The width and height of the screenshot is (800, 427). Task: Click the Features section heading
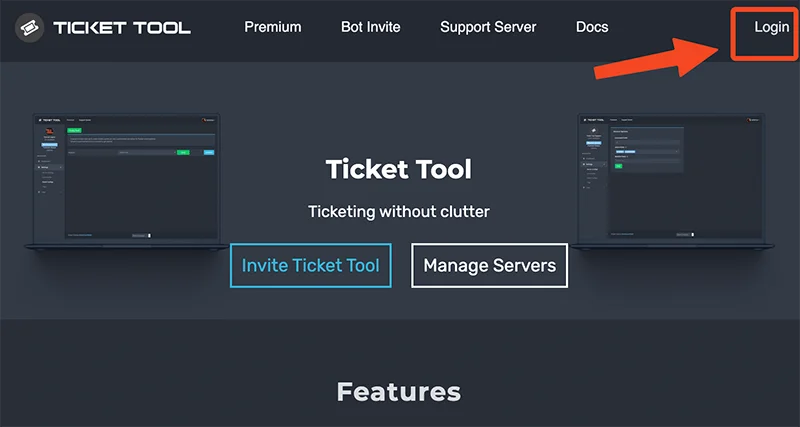click(399, 392)
